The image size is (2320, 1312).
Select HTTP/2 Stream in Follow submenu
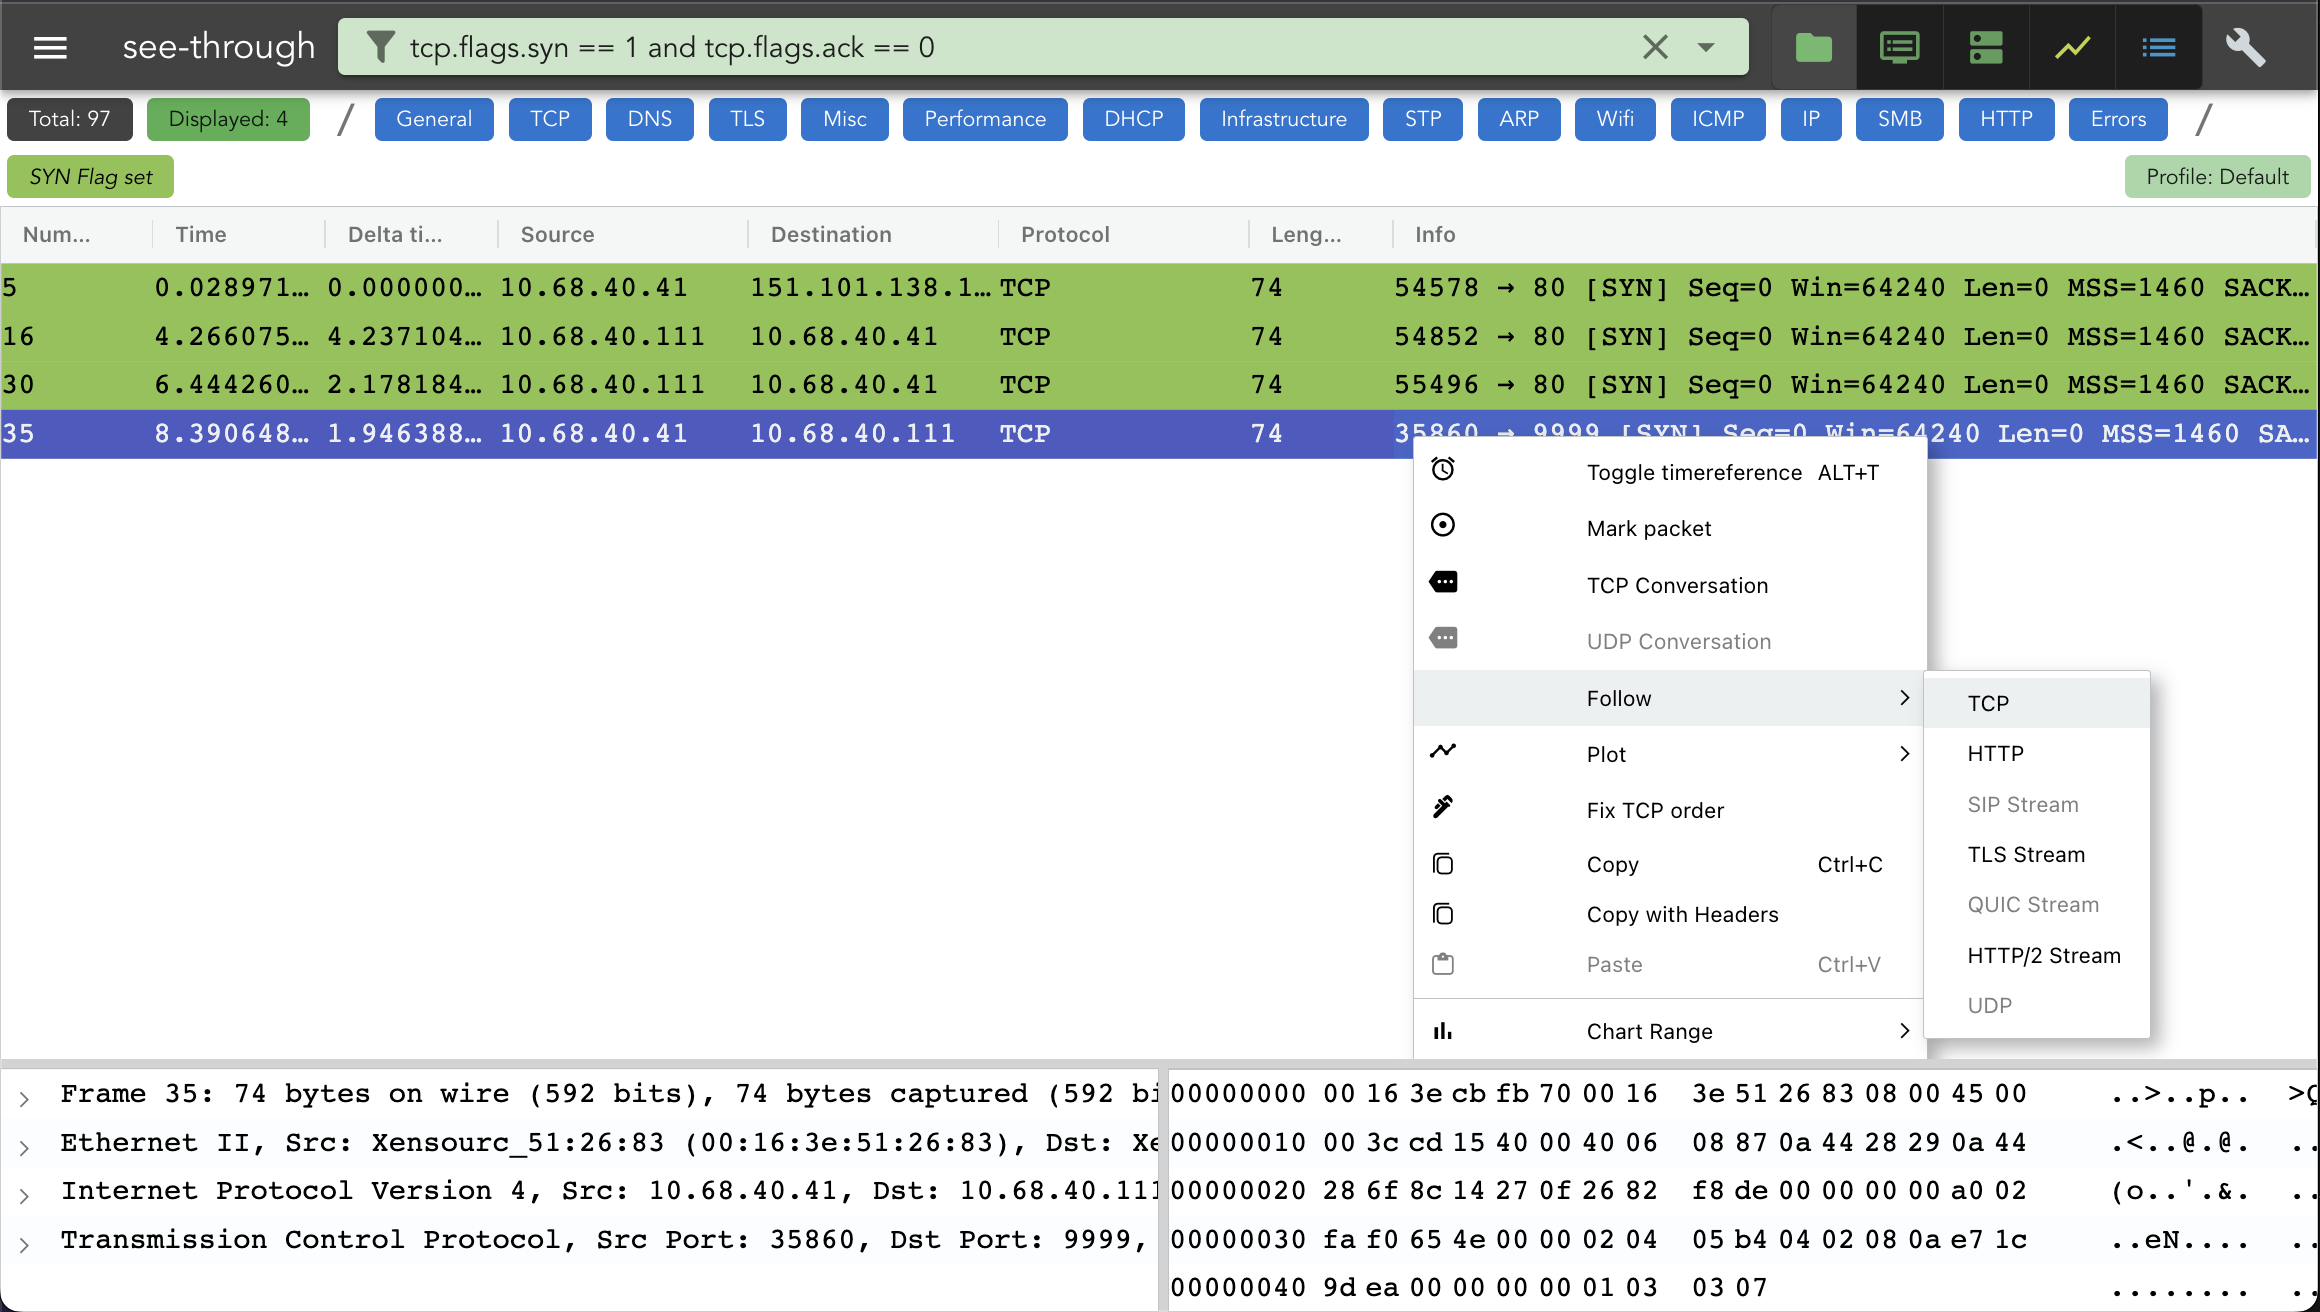tap(2037, 955)
